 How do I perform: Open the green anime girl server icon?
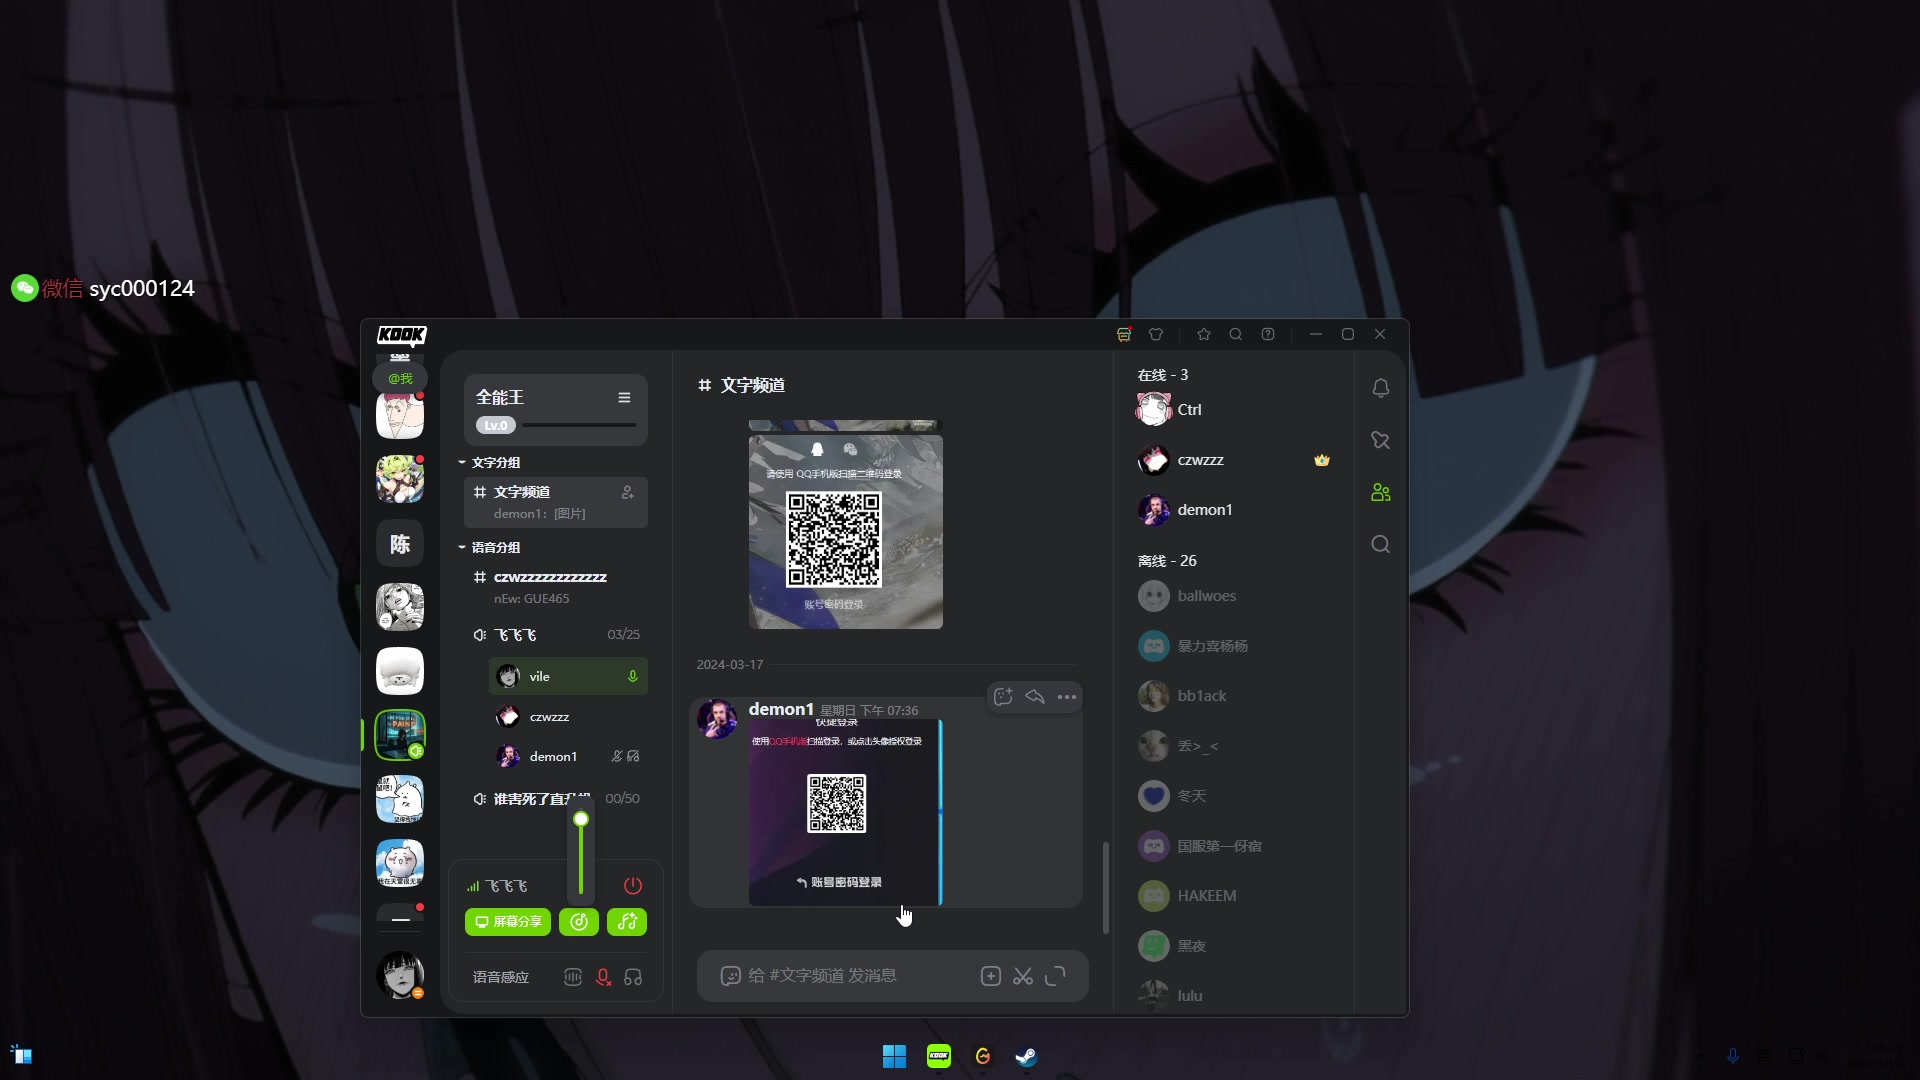coord(400,480)
